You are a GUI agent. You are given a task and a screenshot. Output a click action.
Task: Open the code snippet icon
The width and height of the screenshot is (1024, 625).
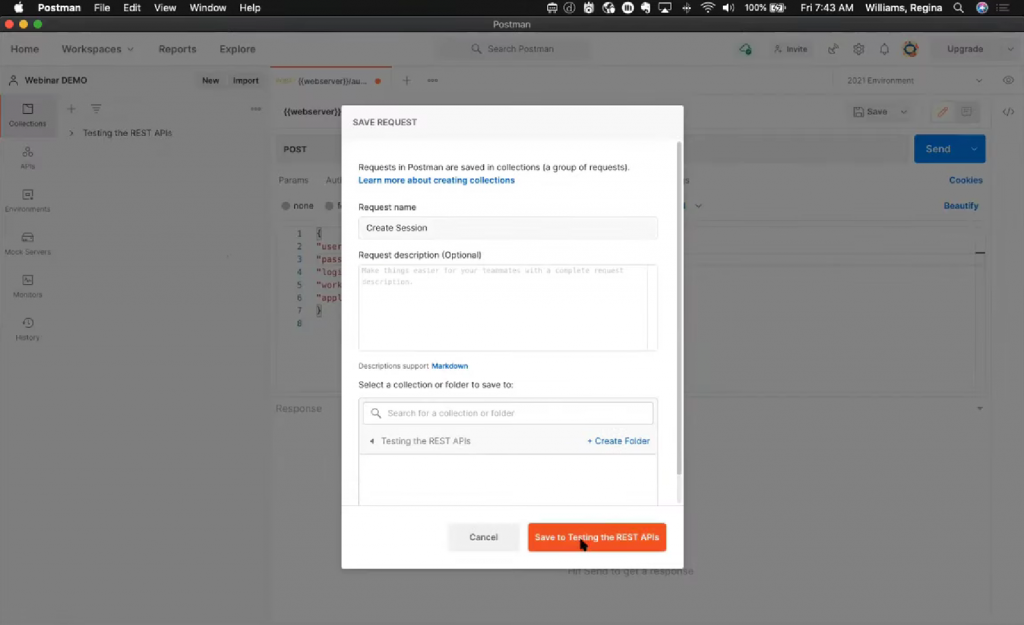[x=1008, y=112]
